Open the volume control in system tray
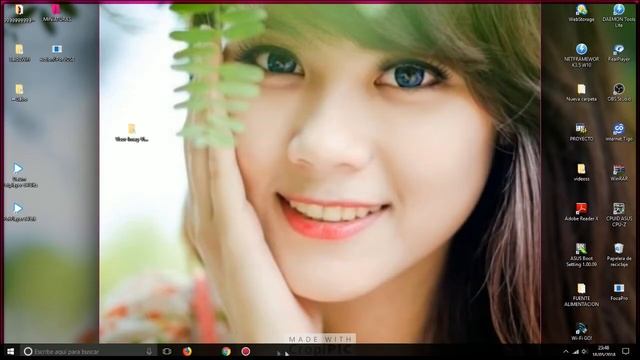 click(585, 351)
